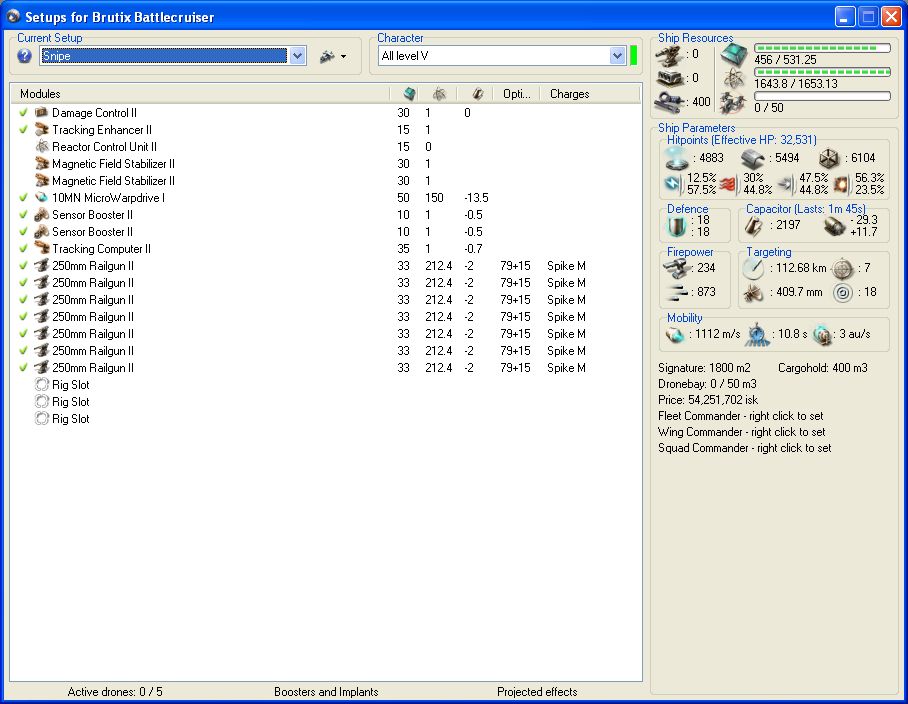The height and width of the screenshot is (704, 908).
Task: Toggle the first Sensor Booster II checkmark
Action: 23,214
